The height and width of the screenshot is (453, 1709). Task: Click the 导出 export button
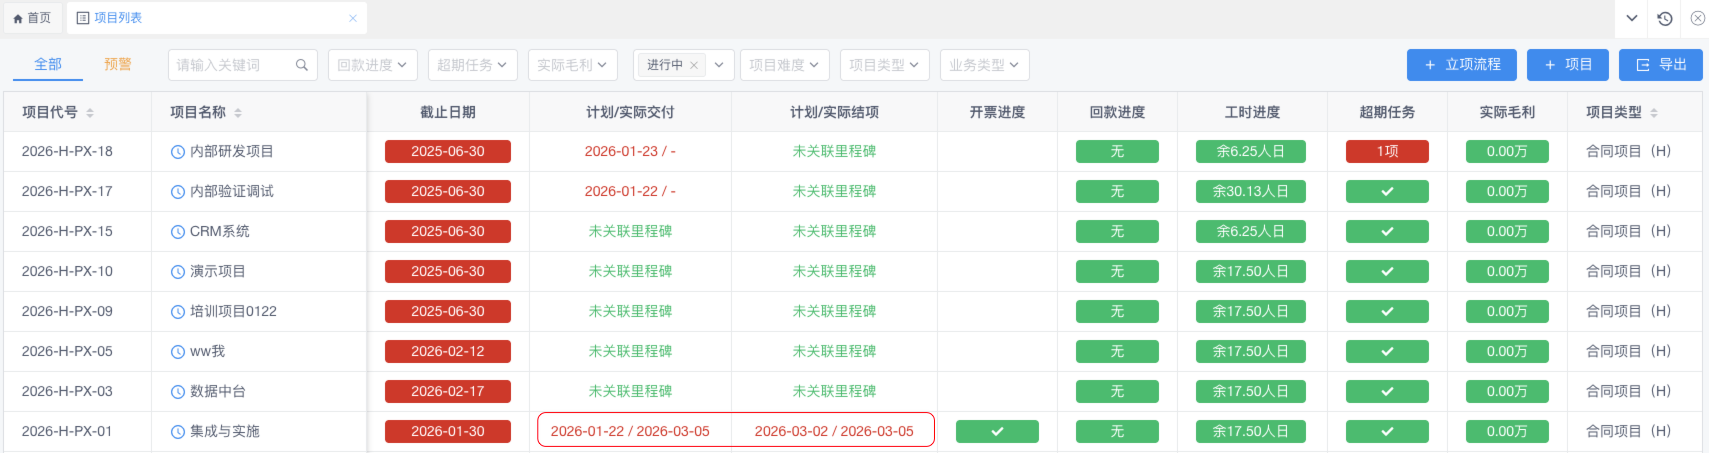tap(1660, 65)
